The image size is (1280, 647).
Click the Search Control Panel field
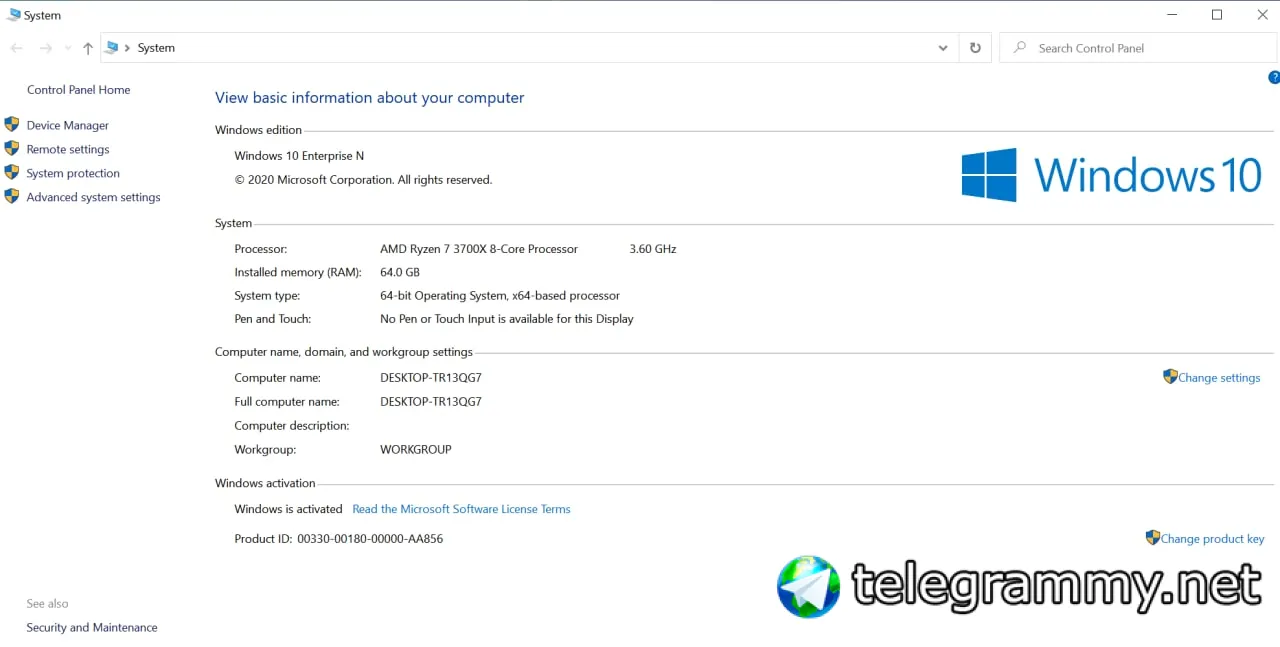coord(1138,48)
